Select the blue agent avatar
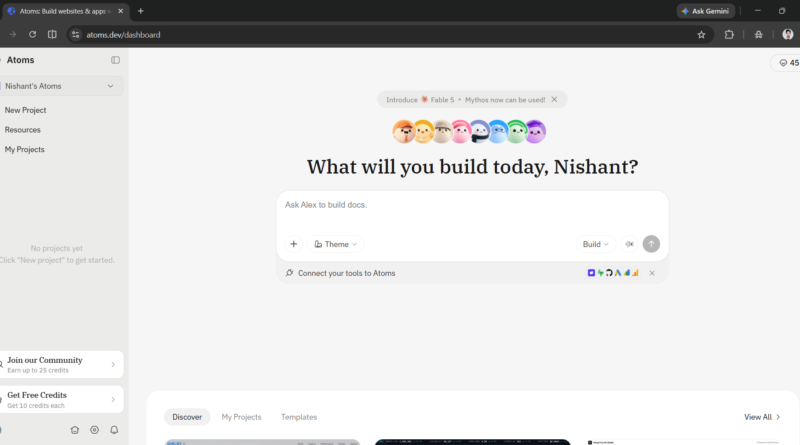Image resolution: width=800 pixels, height=445 pixels. point(498,132)
